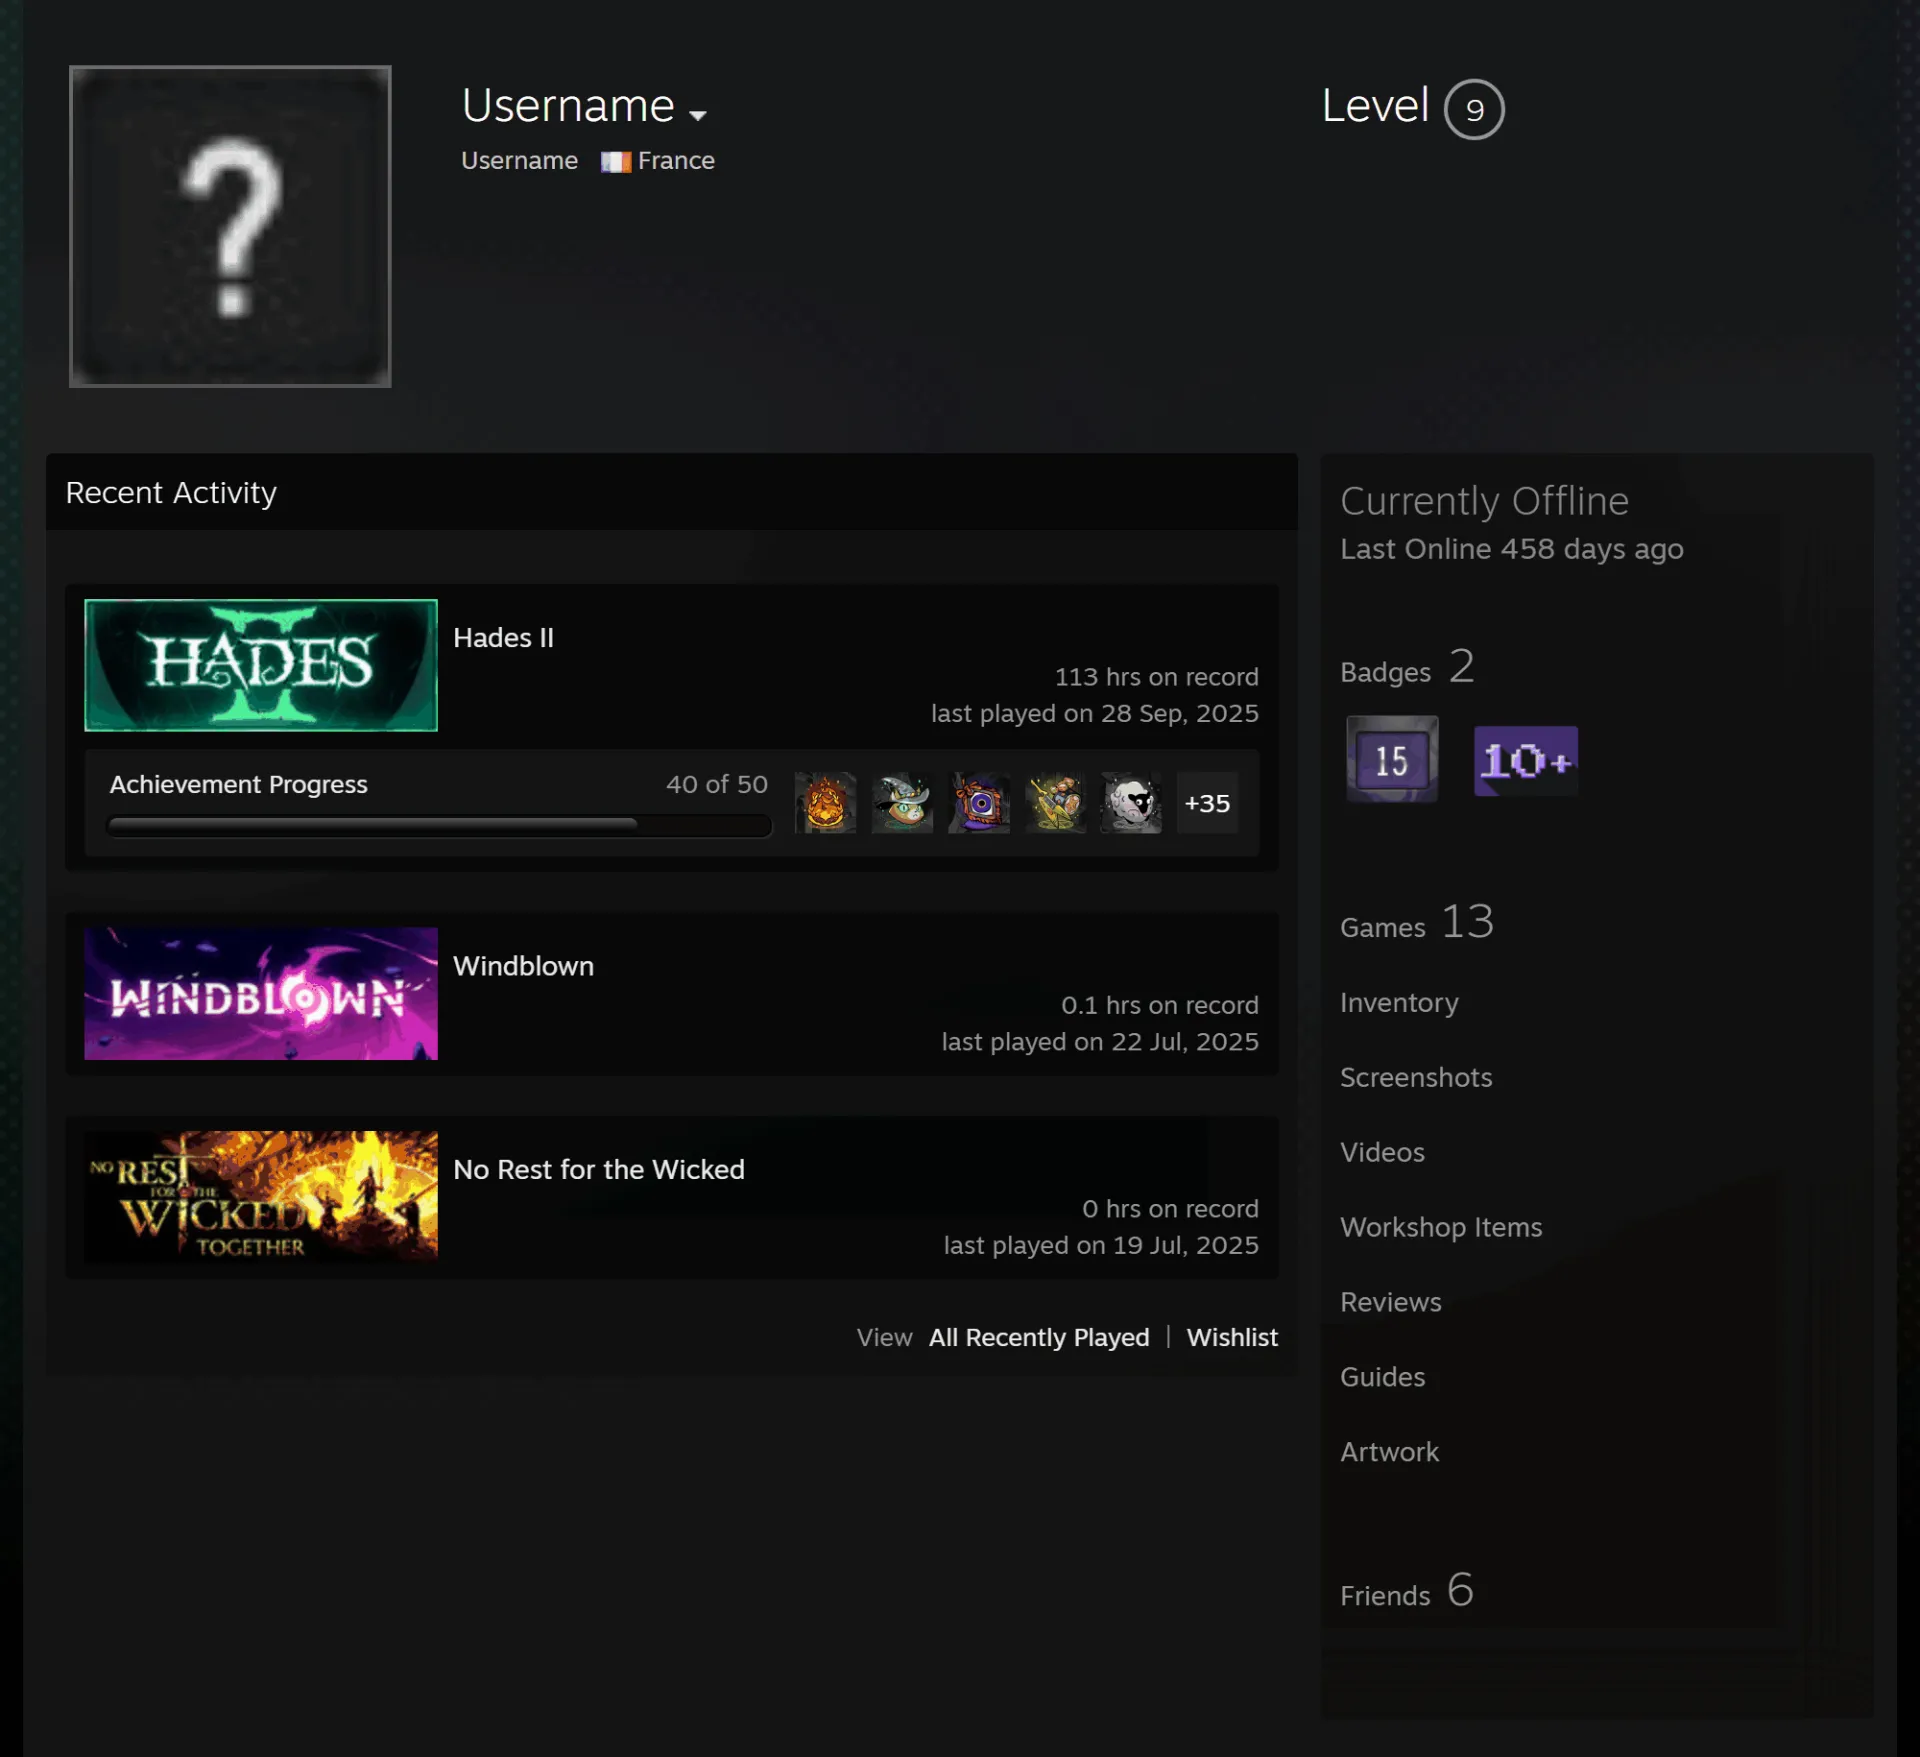
Task: Click "40 of 50" achievement count
Action: tap(717, 784)
